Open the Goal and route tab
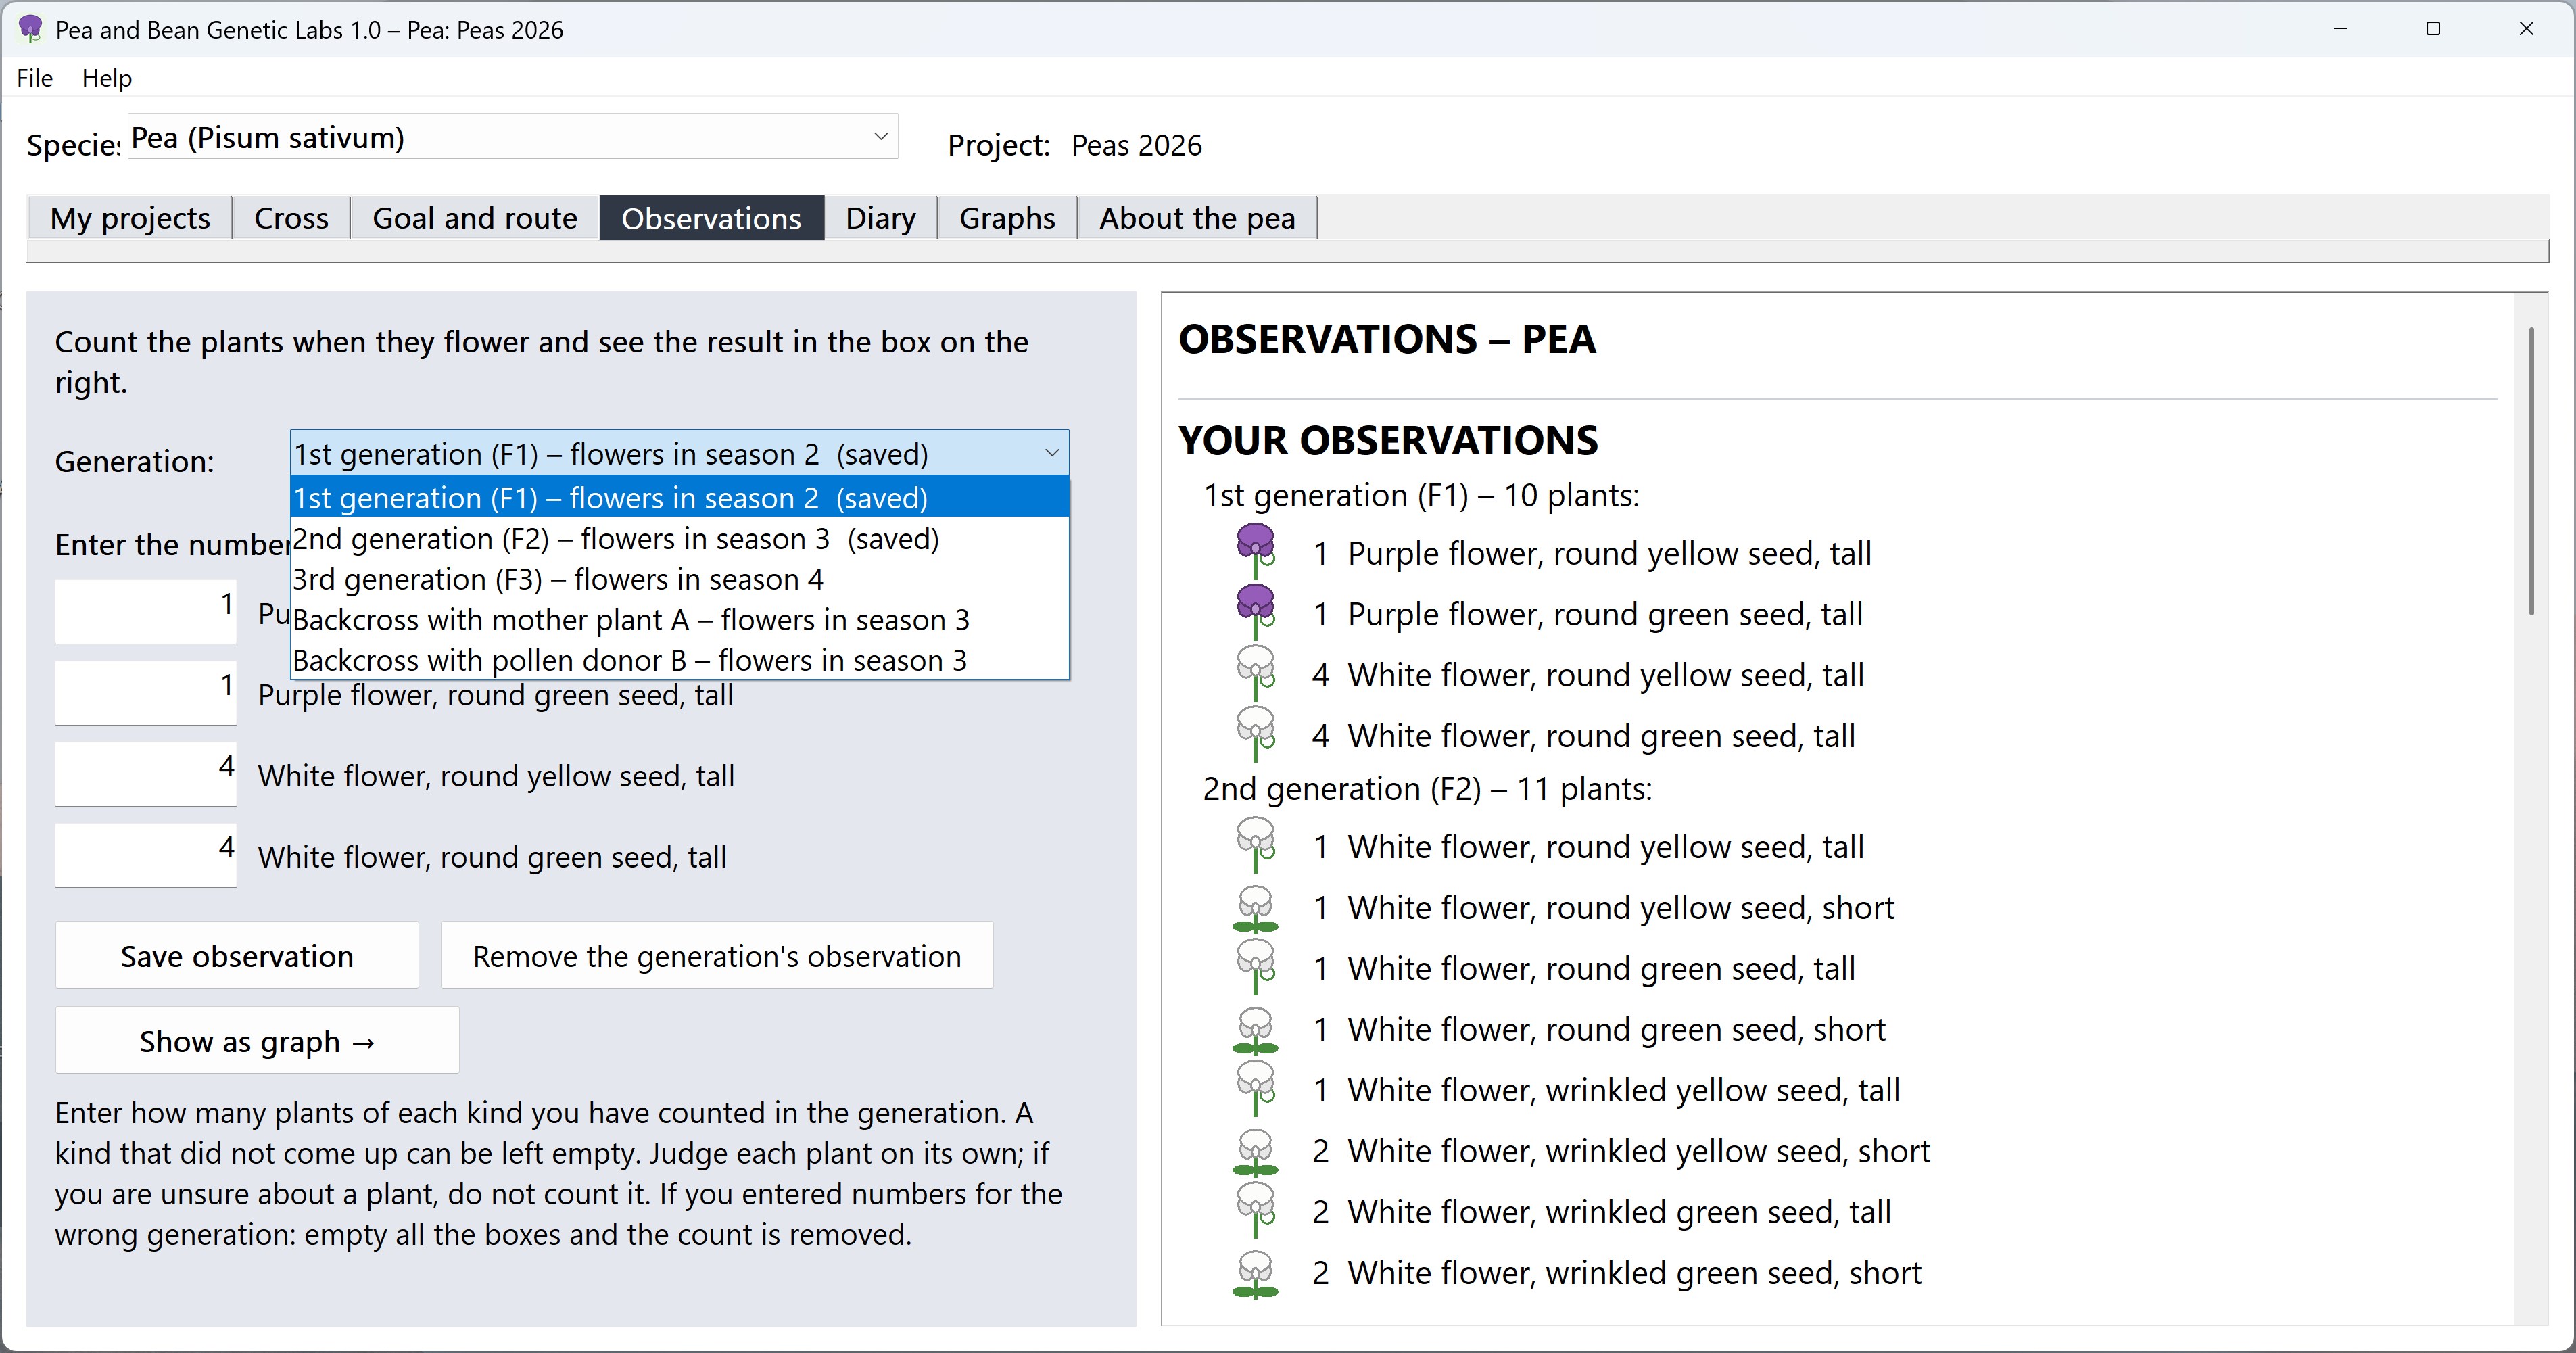 (x=475, y=218)
